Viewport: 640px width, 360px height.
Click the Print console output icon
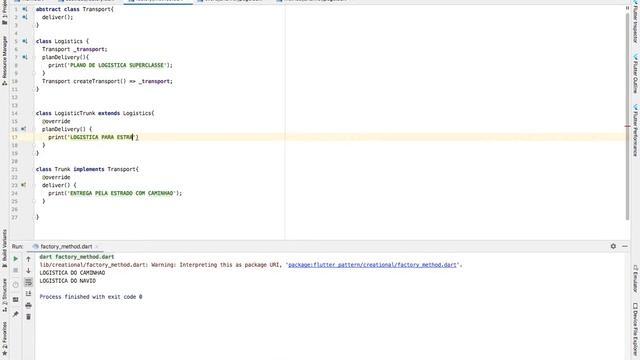pyautogui.click(x=28, y=305)
